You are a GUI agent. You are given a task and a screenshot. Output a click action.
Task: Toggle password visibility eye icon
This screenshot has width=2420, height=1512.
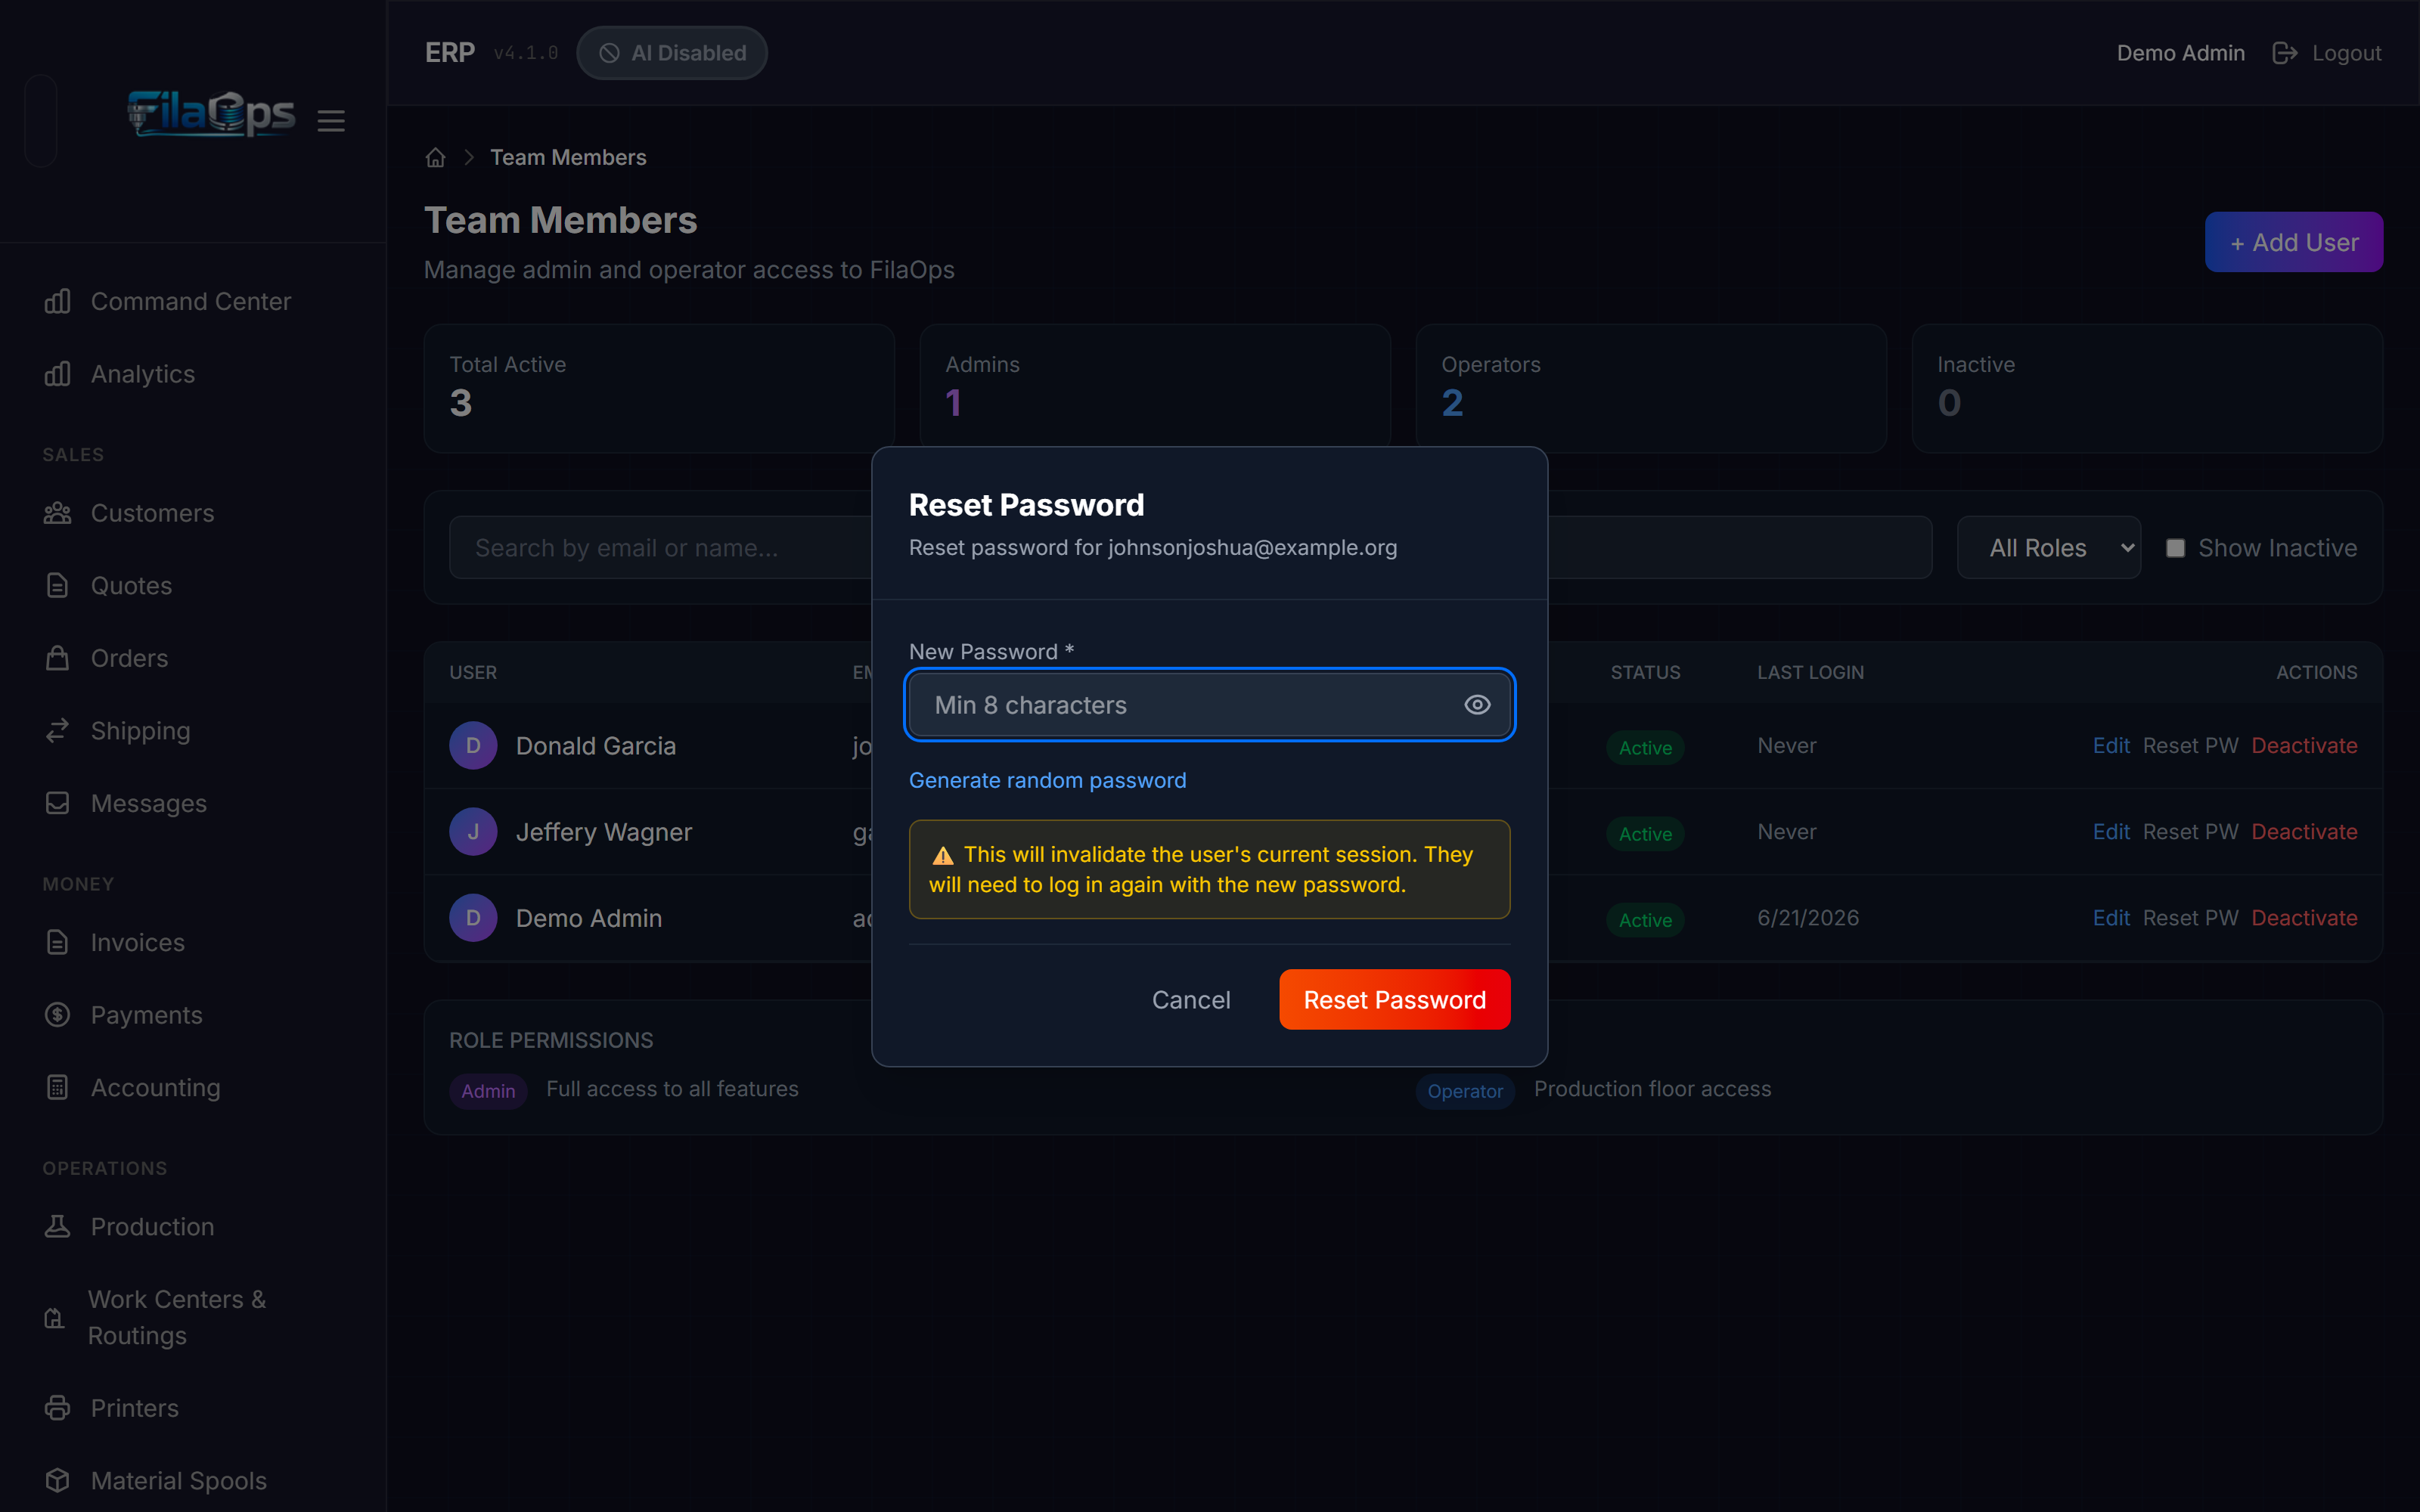pos(1477,705)
